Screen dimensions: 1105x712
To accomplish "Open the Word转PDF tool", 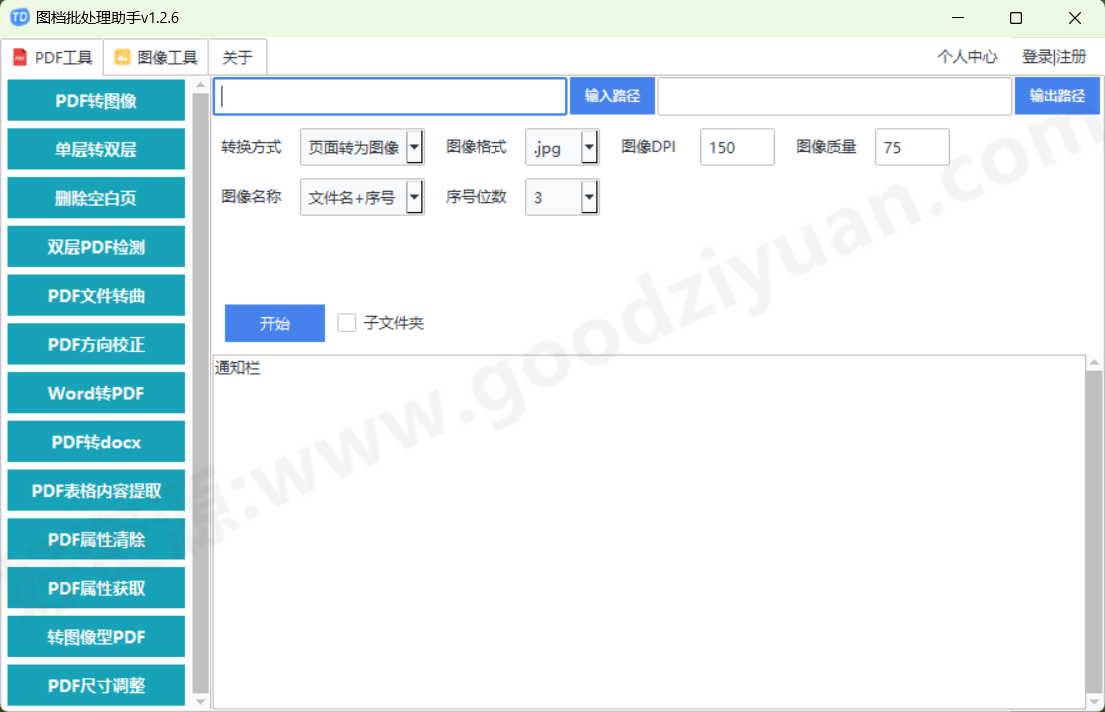I will (x=95, y=392).
